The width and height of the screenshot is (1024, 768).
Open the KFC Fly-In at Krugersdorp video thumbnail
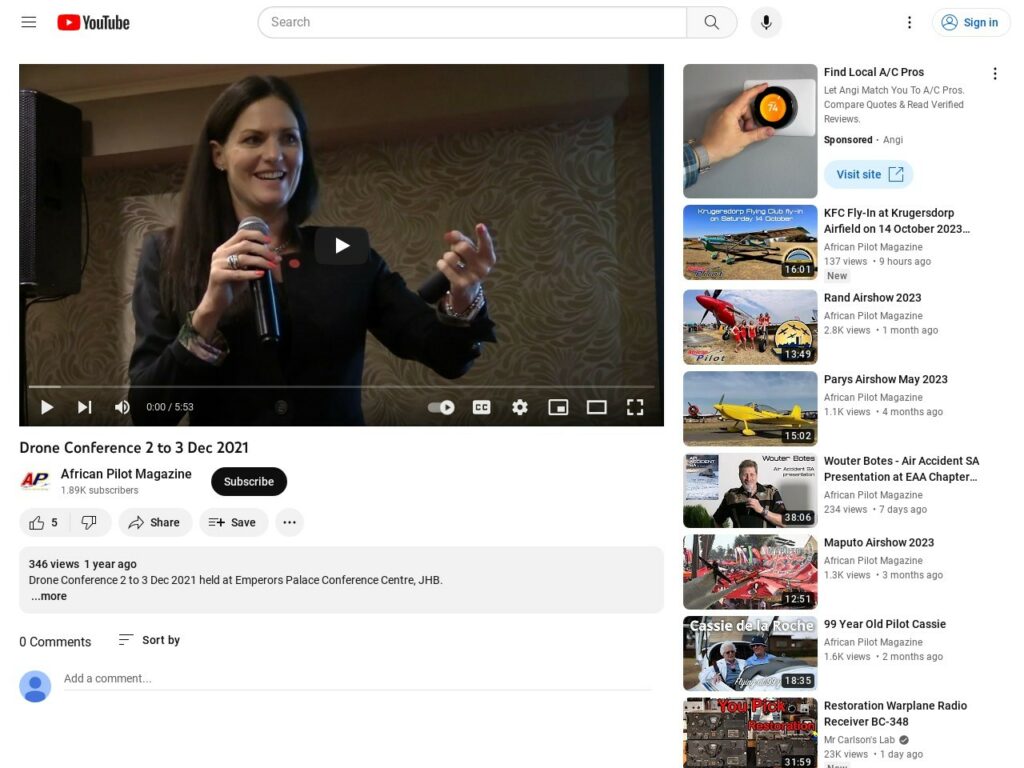[750, 242]
